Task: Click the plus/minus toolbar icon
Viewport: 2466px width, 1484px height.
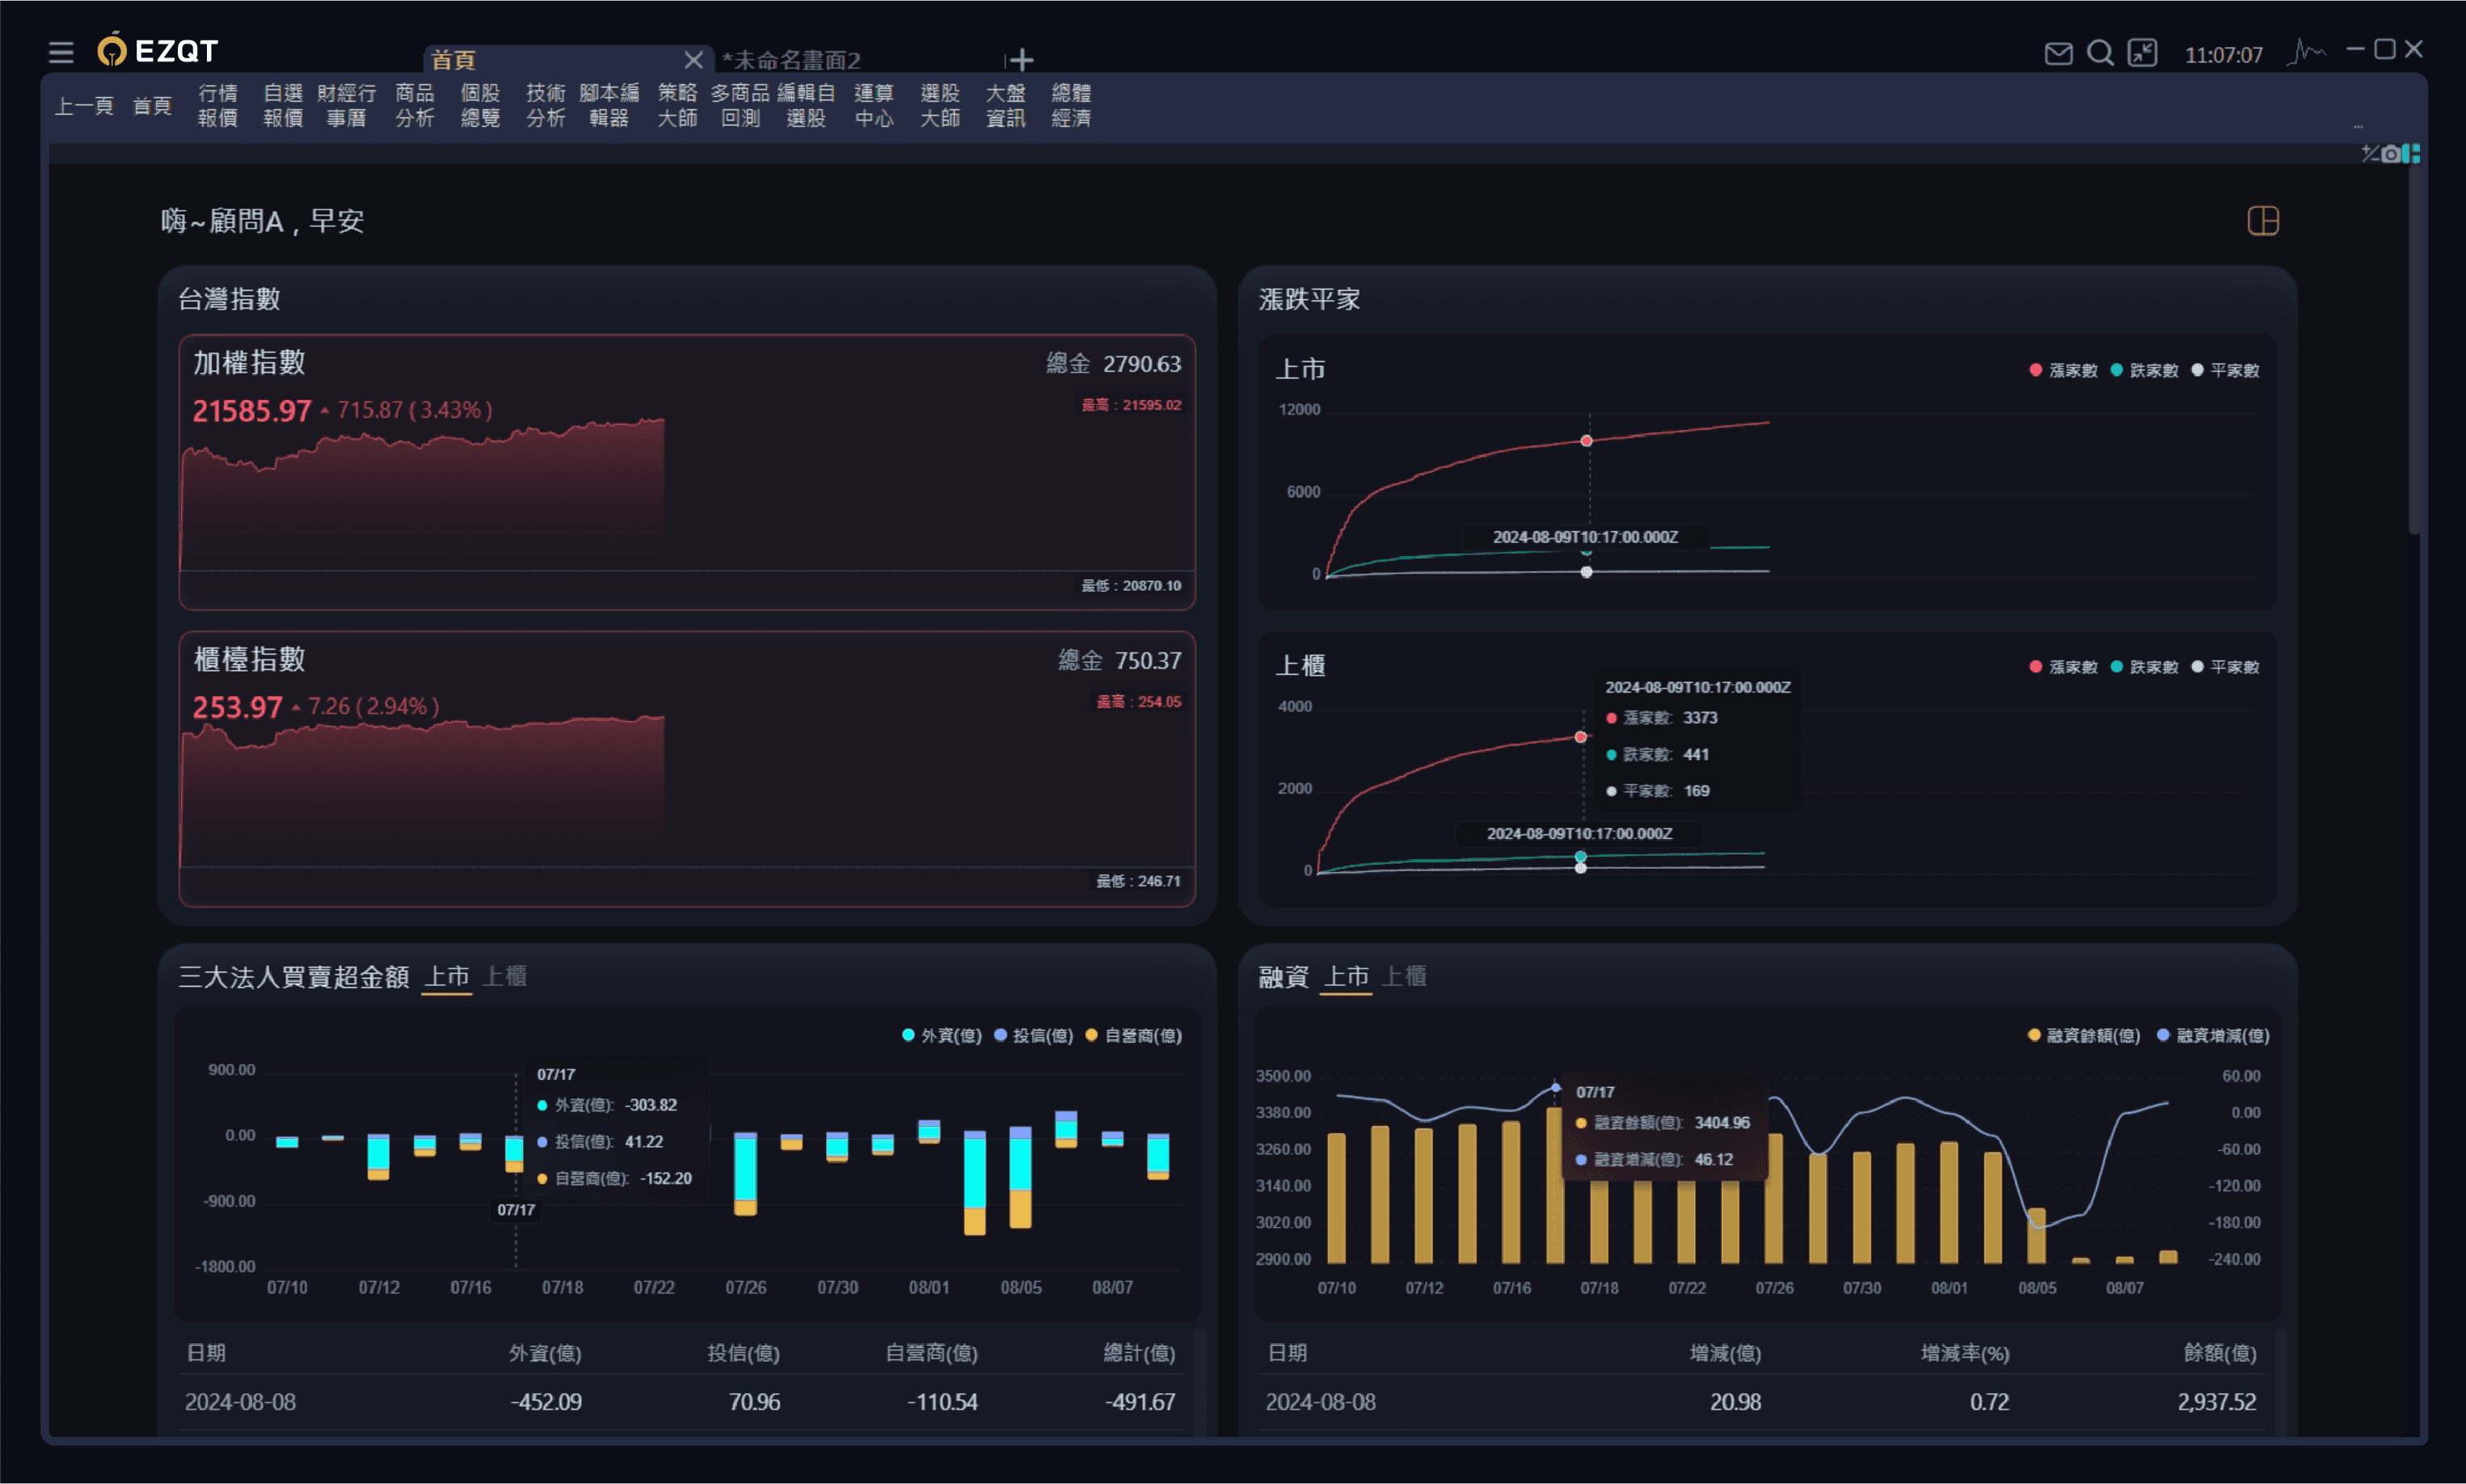Action: point(2369,153)
